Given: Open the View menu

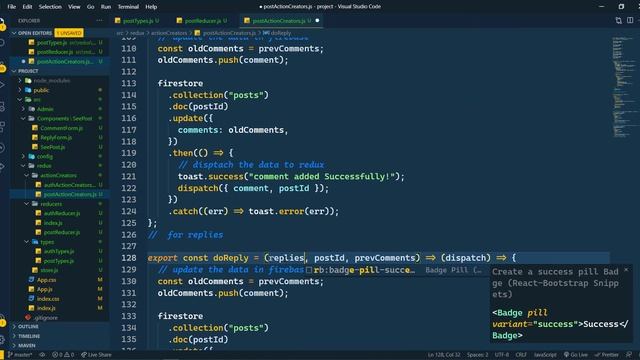Looking at the screenshot, I should (74, 7).
